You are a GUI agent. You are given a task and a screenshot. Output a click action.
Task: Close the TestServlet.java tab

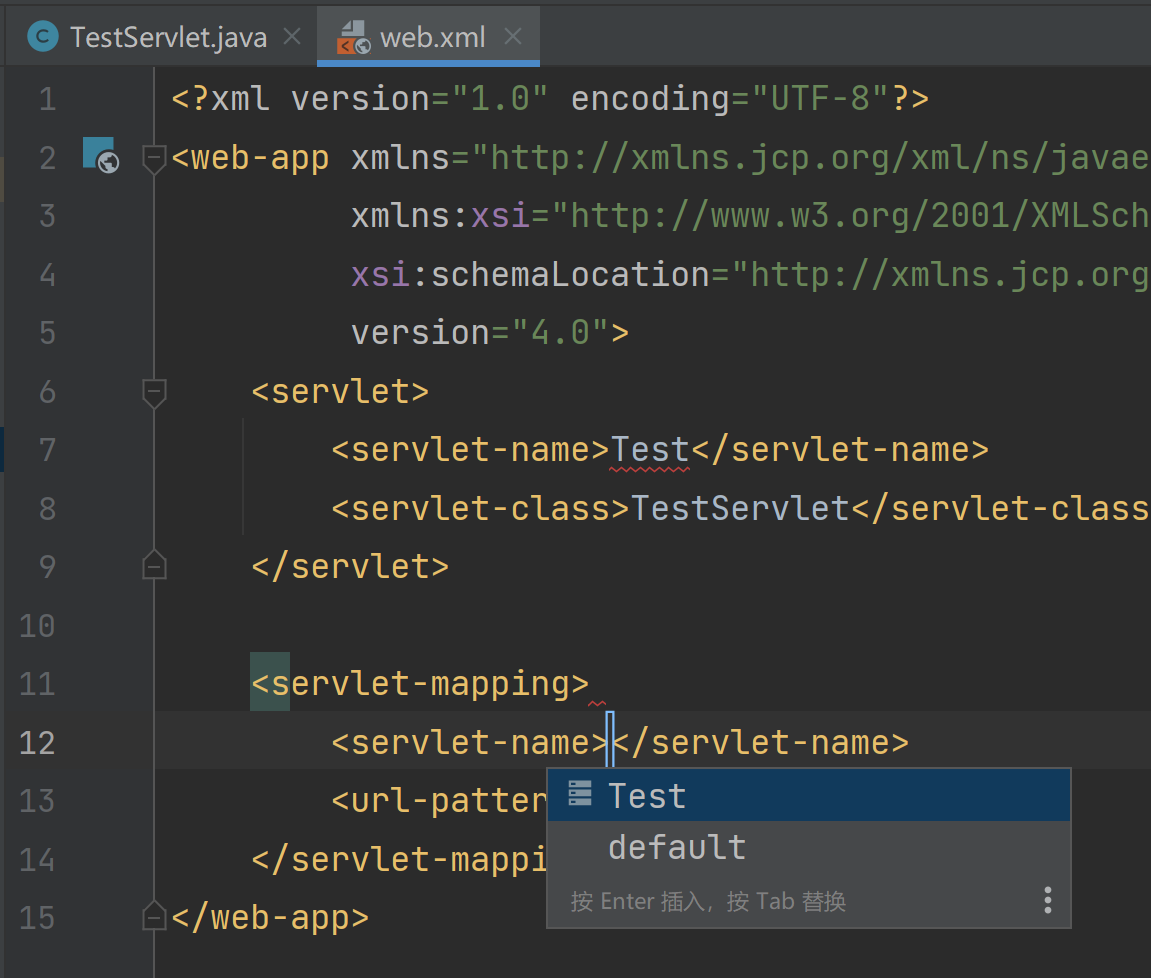pyautogui.click(x=290, y=36)
